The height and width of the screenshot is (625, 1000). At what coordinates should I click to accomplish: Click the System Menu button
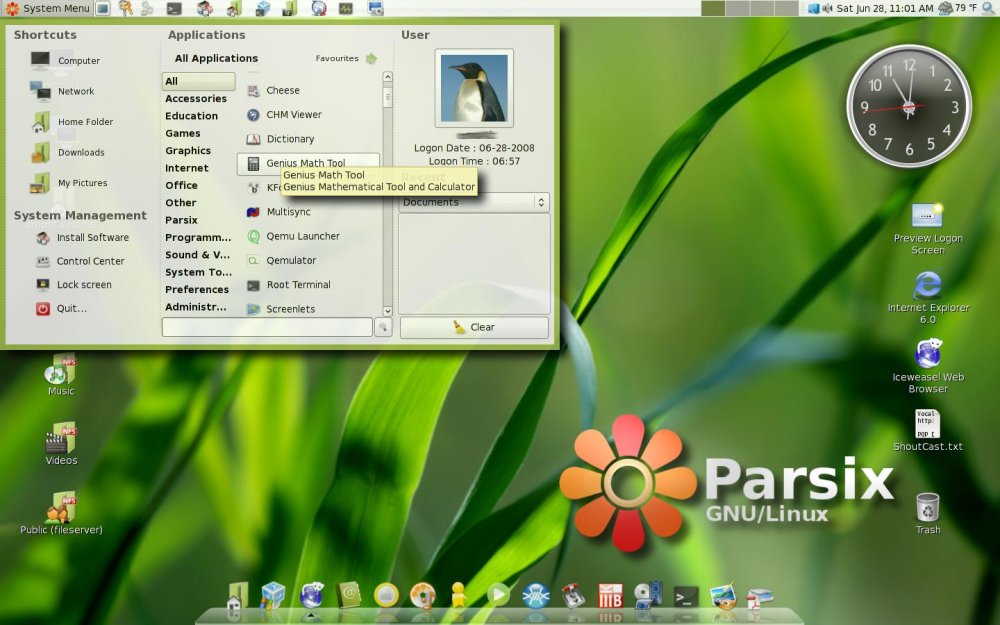(x=48, y=8)
